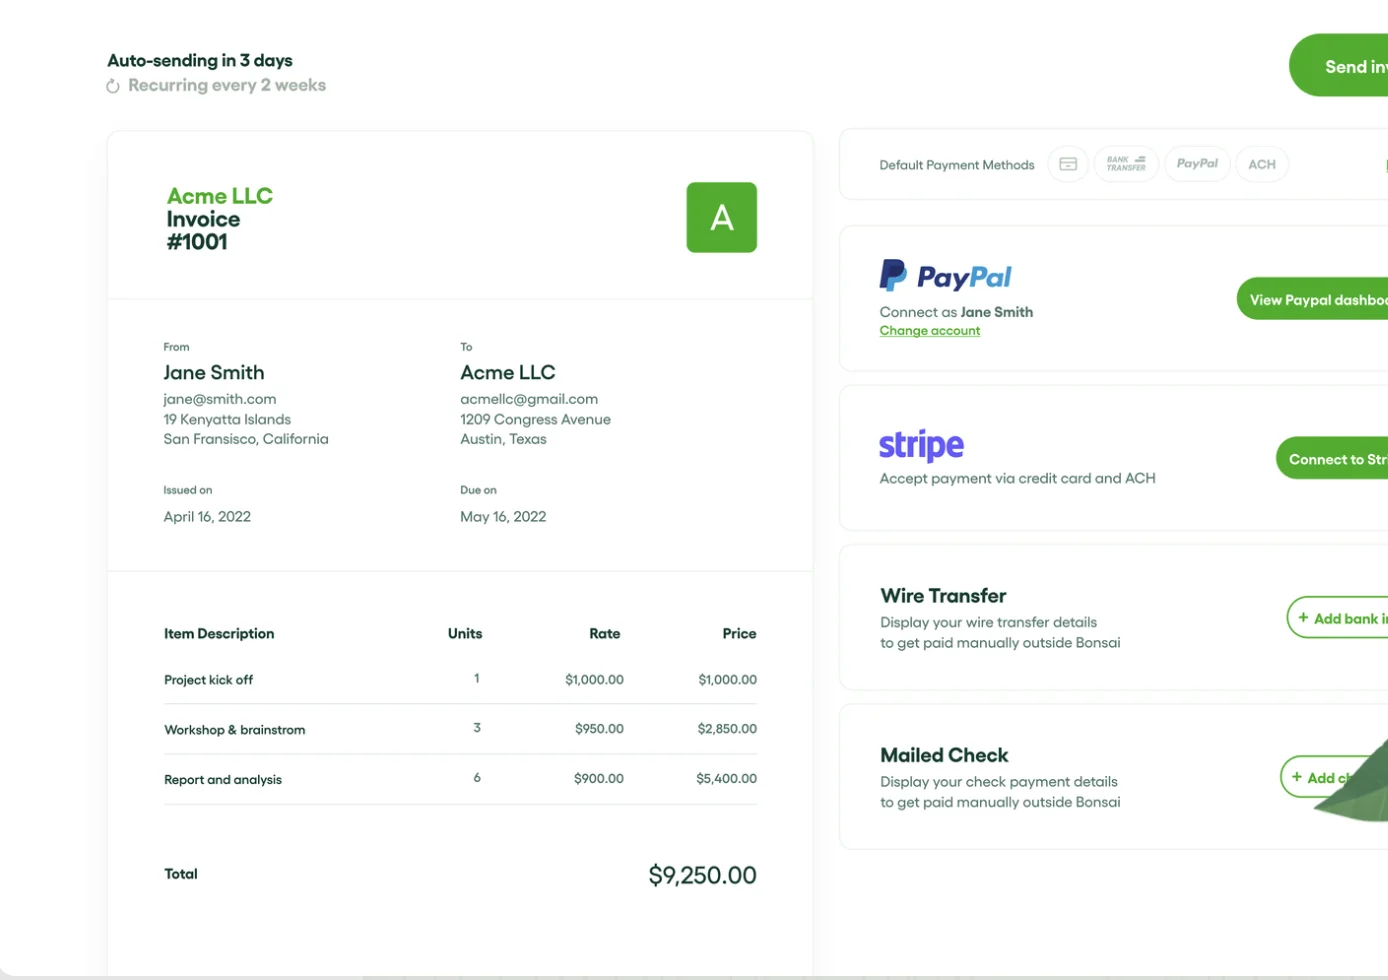This screenshot has width=1388, height=980.
Task: Click the Send invoice button
Action: [x=1339, y=66]
